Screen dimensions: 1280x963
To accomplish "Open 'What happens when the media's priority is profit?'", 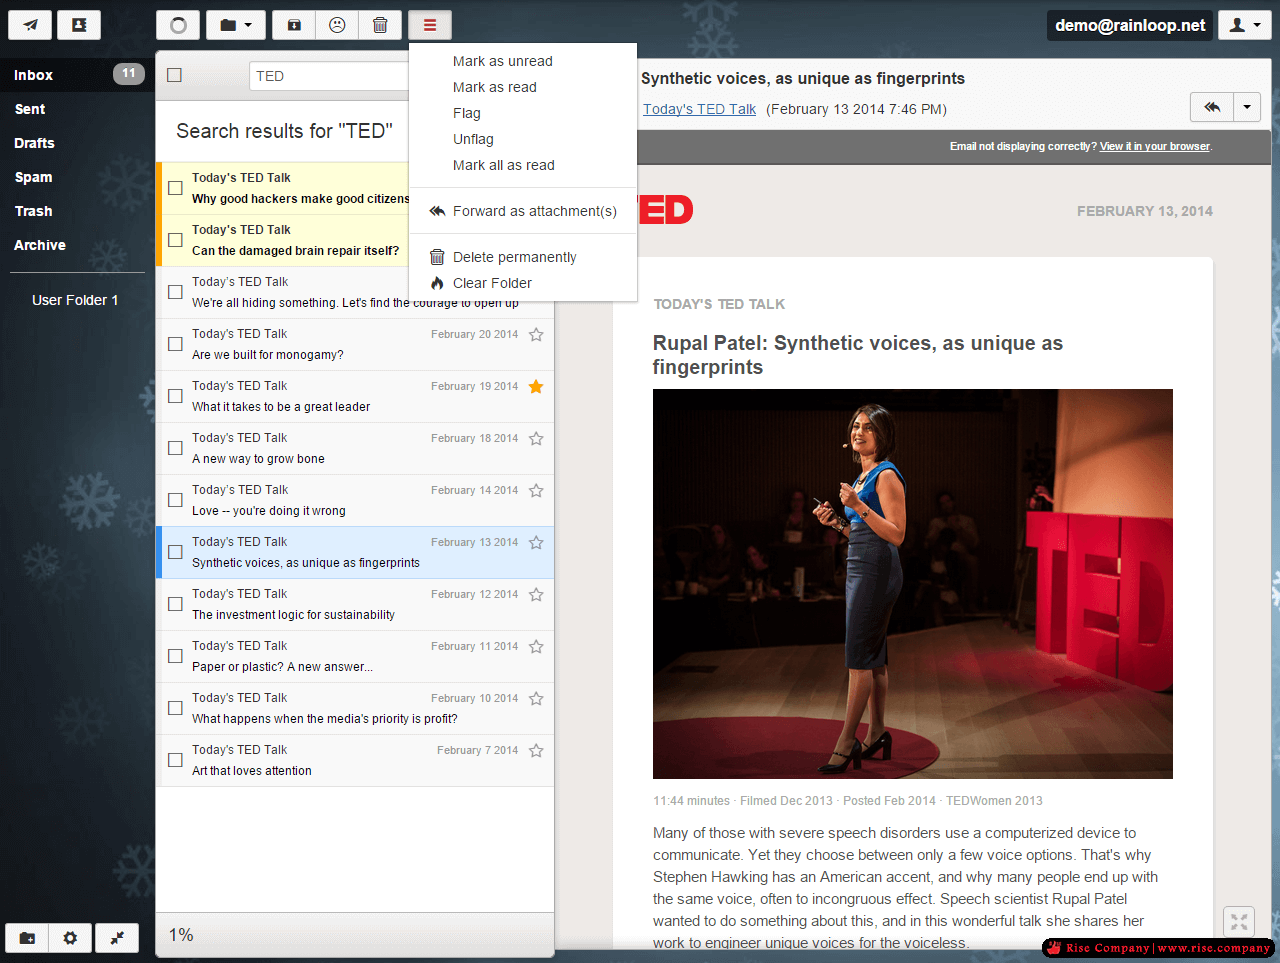I will 355,709.
